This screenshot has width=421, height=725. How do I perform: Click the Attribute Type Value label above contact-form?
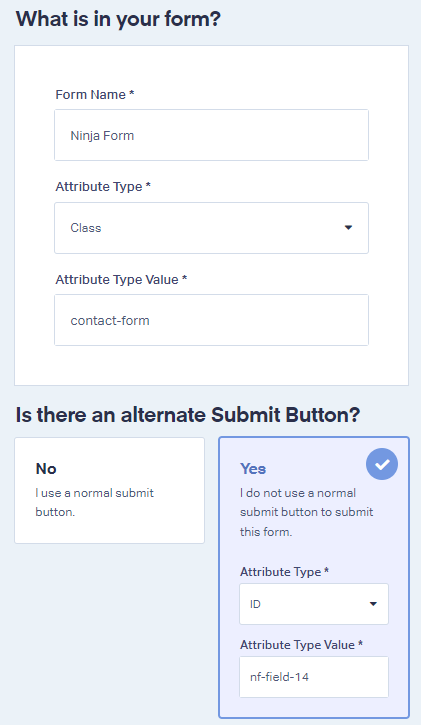121,279
